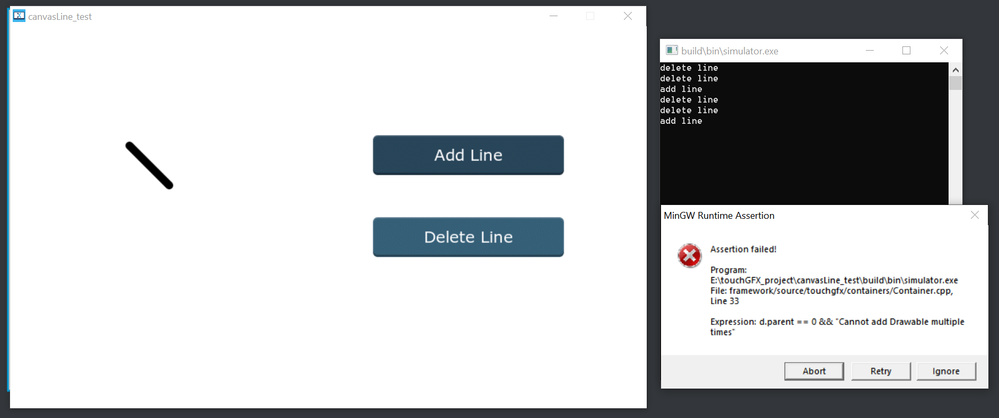Click the console vertical scrollbar thumb
The height and width of the screenshot is (418, 999).
pos(956,83)
